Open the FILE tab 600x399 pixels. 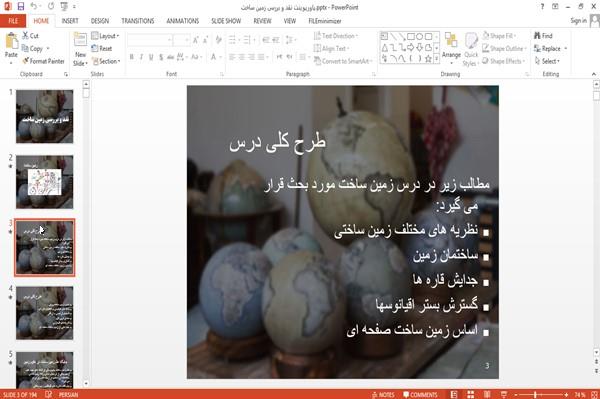(13, 21)
